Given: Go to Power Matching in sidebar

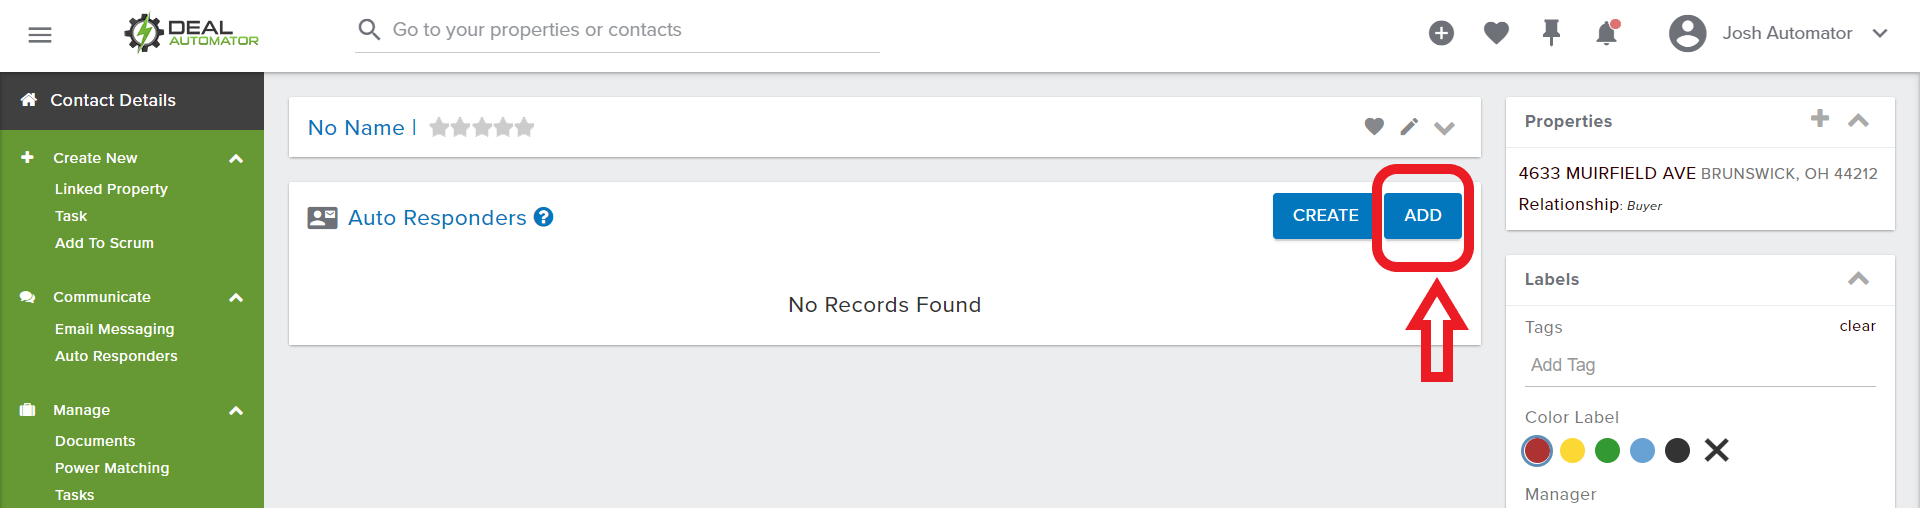Looking at the screenshot, I should [x=112, y=468].
